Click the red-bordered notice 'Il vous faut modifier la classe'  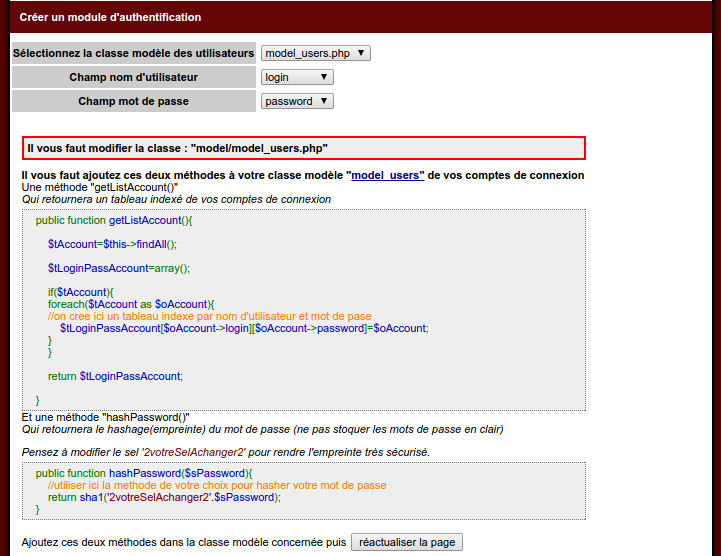304,148
